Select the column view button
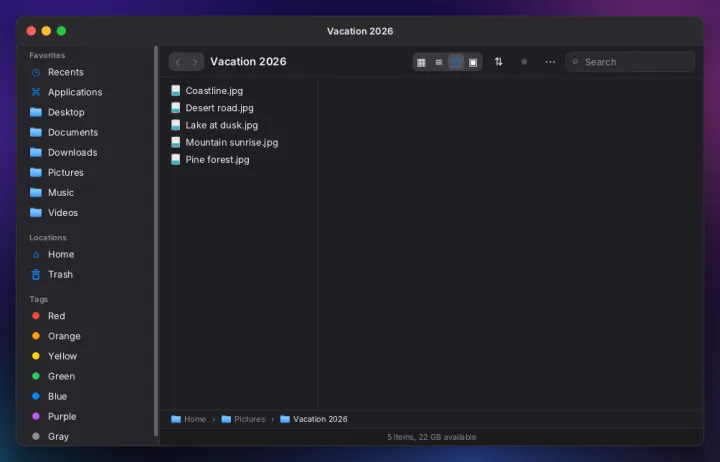Image resolution: width=720 pixels, height=462 pixels. 456,62
